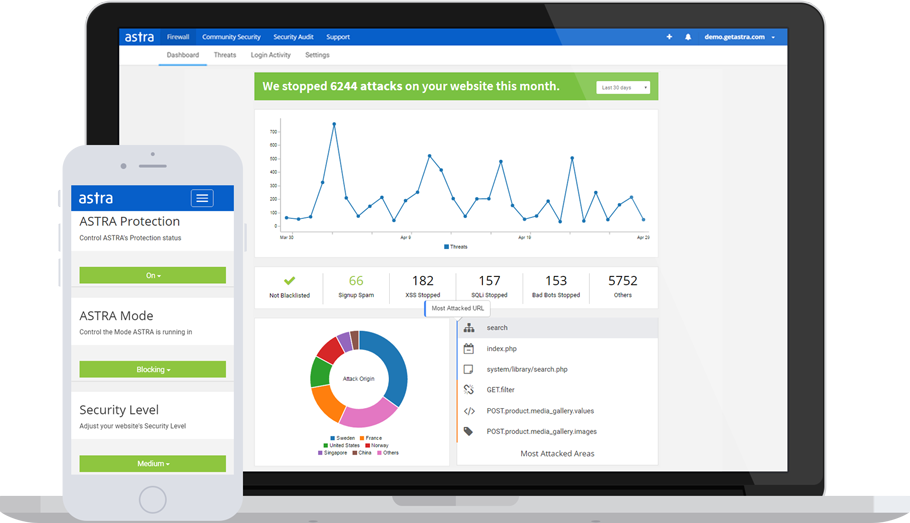Click the 5752 Others stat
This screenshot has width=910, height=523.
(x=623, y=287)
